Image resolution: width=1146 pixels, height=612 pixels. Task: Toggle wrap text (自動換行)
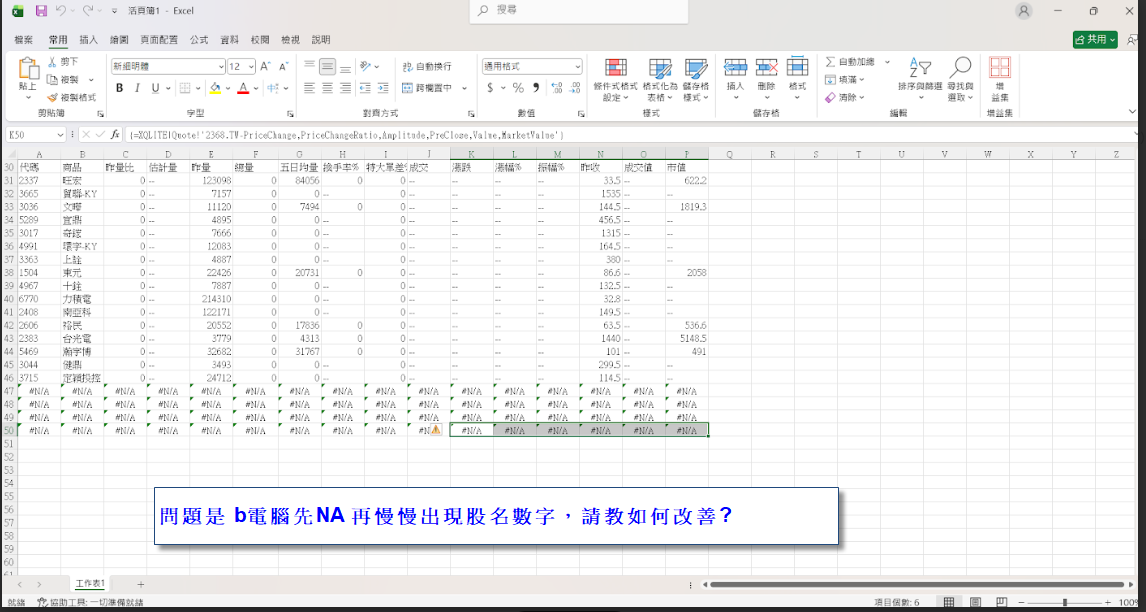427,66
